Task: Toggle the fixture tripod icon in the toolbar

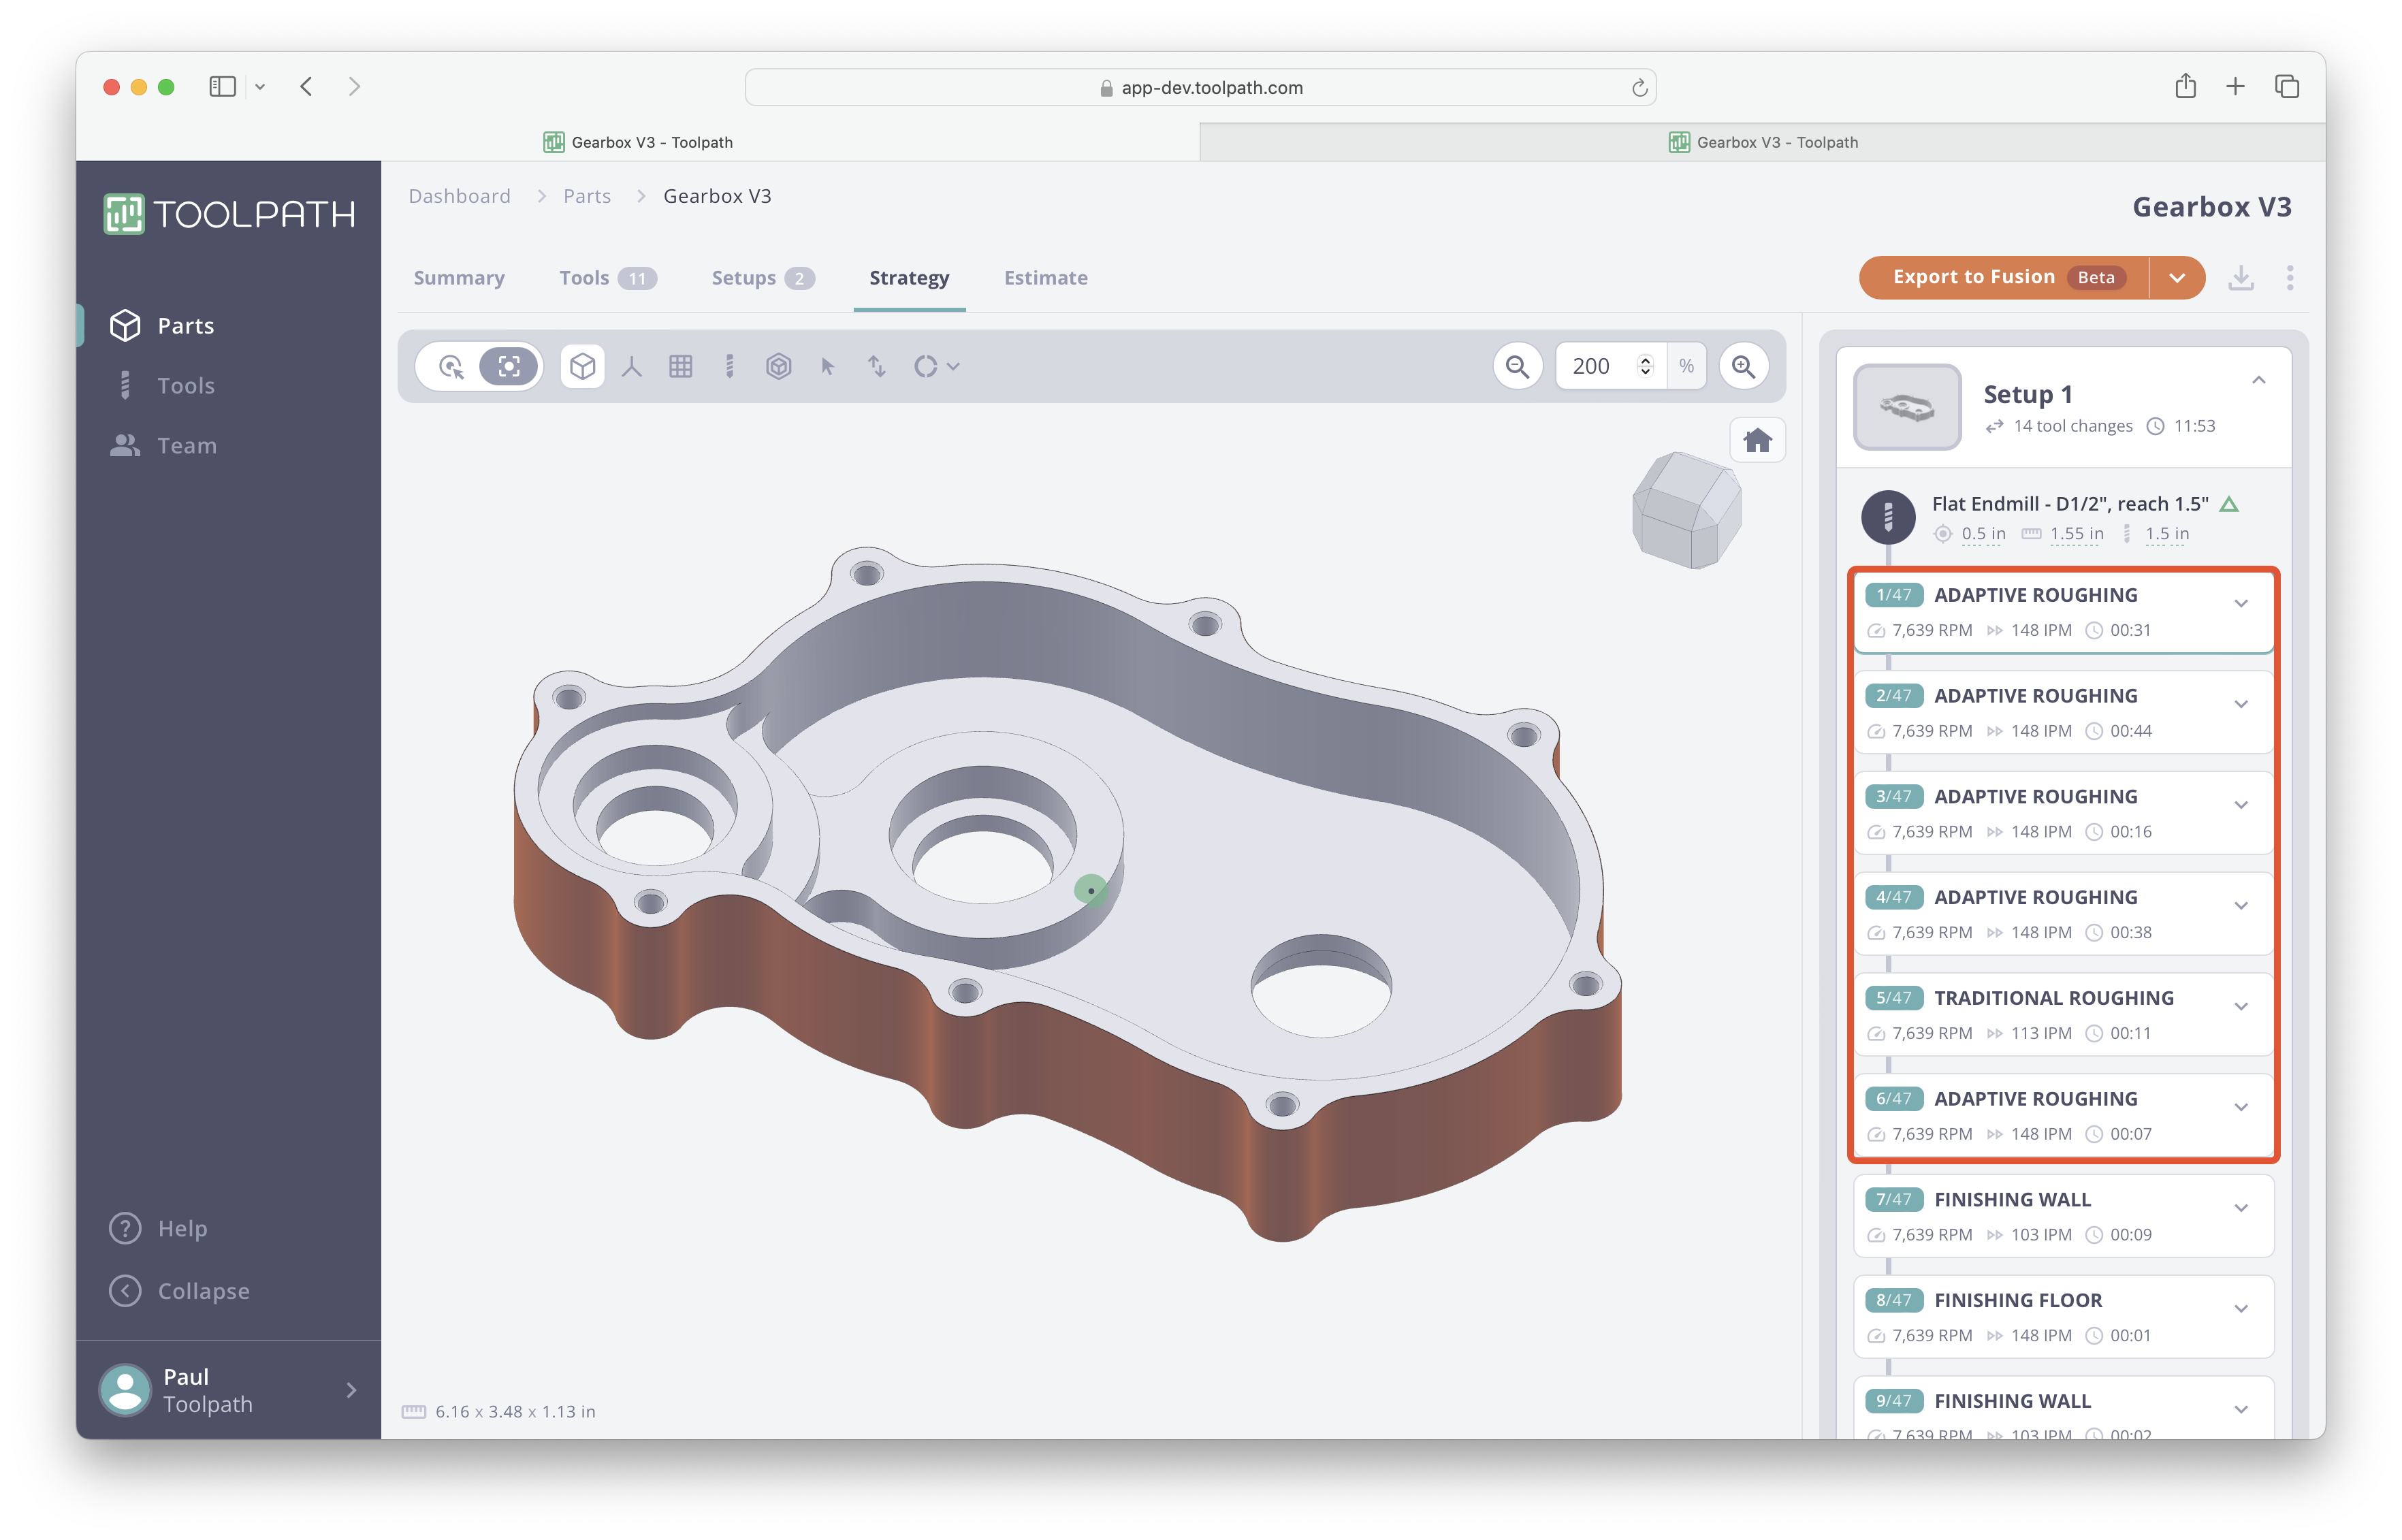Action: click(633, 366)
